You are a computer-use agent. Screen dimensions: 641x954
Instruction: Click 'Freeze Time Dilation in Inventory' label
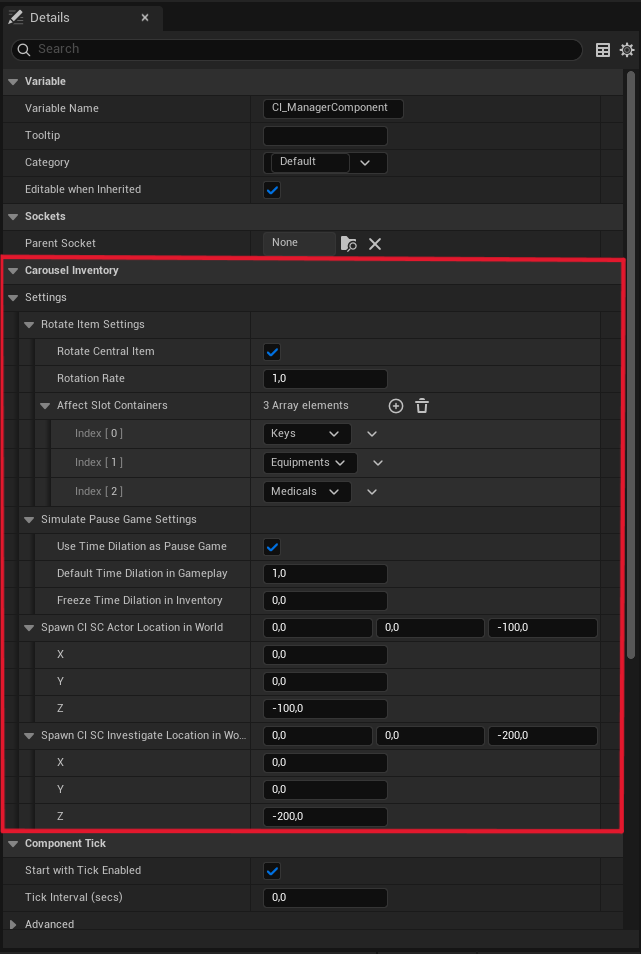[x=140, y=600]
